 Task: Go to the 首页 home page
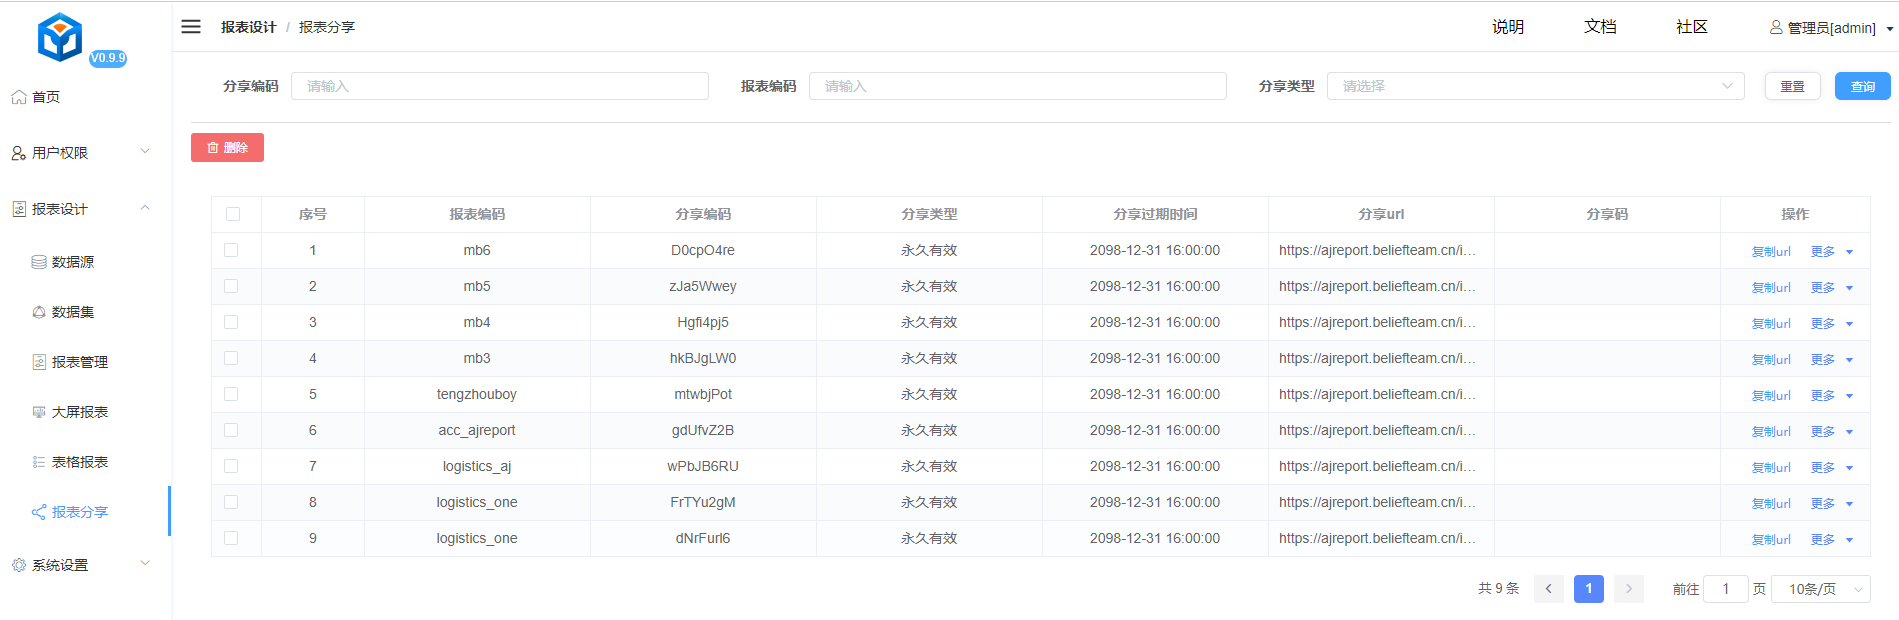coord(45,97)
